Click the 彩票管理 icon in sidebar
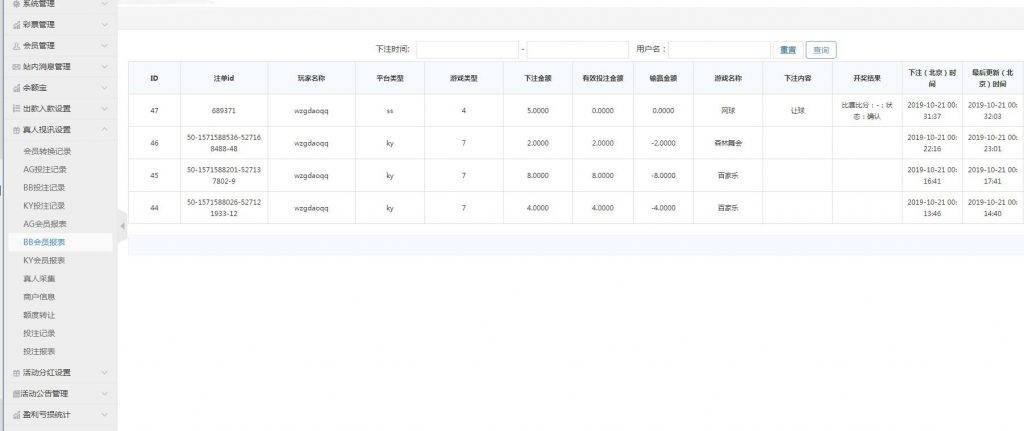Viewport: 1024px width, 431px height. pos(16,24)
